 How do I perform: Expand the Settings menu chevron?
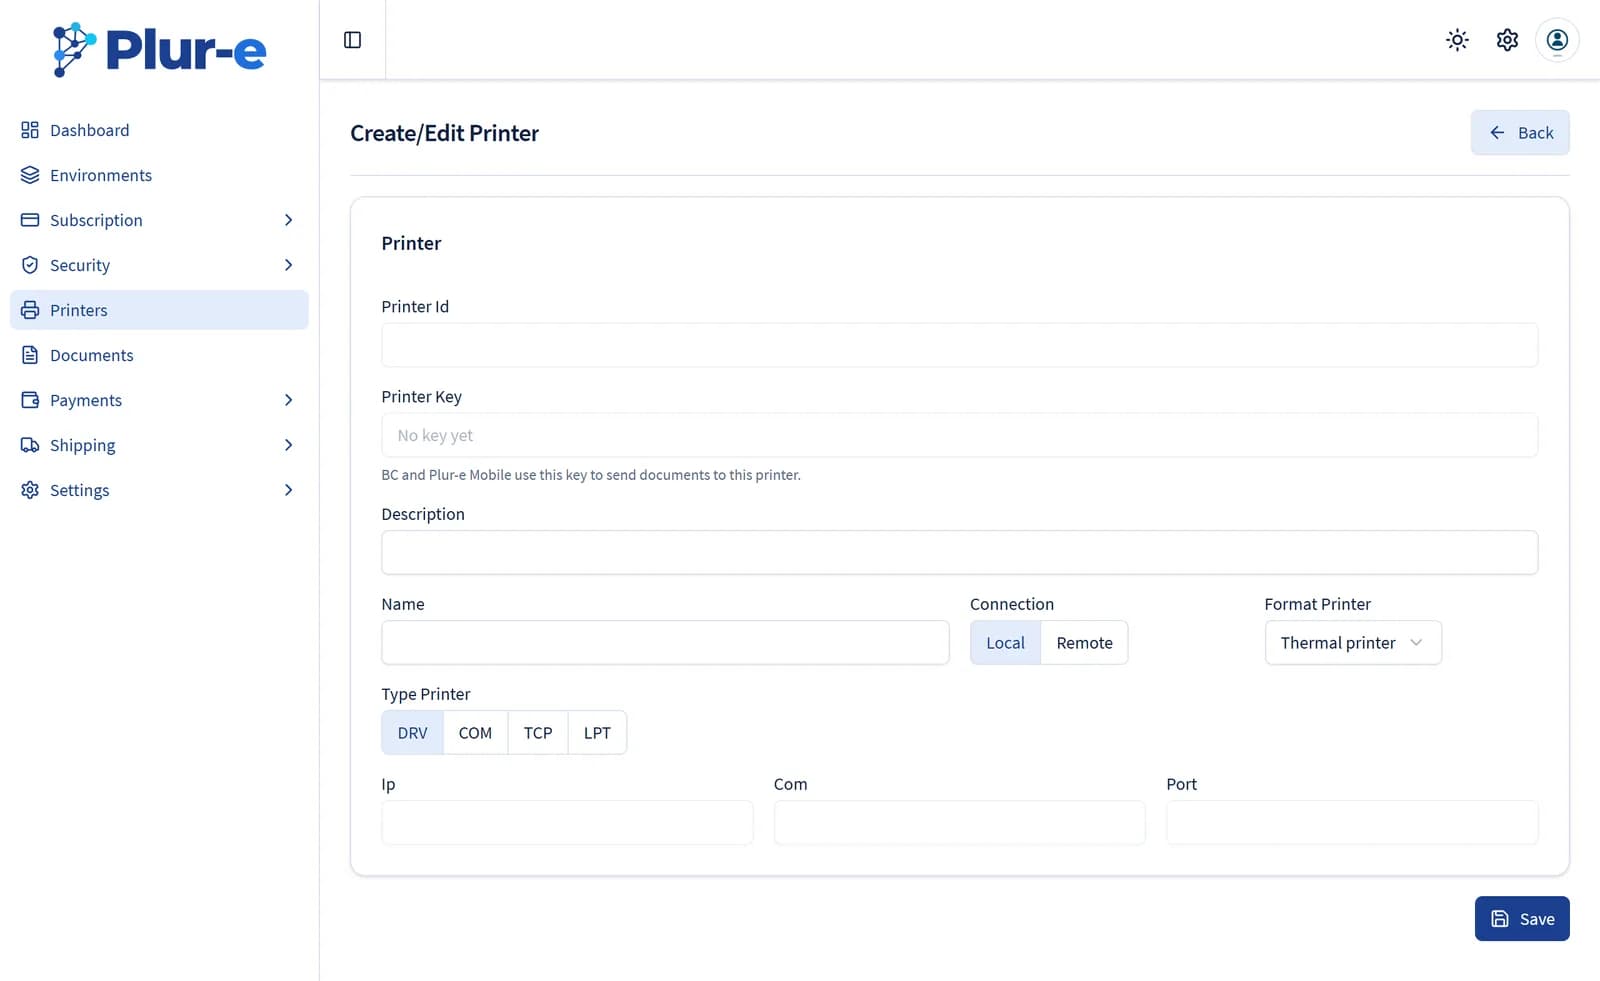tap(288, 490)
